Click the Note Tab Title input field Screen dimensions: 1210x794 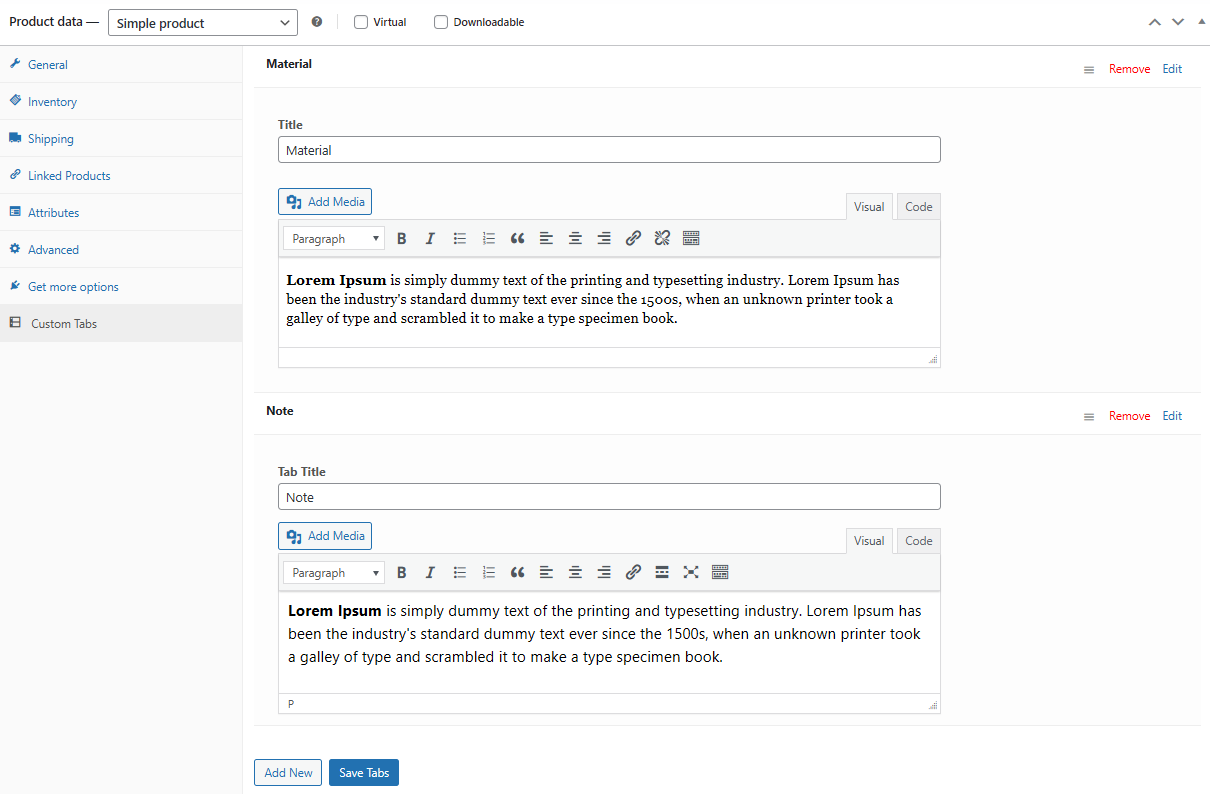[609, 497]
